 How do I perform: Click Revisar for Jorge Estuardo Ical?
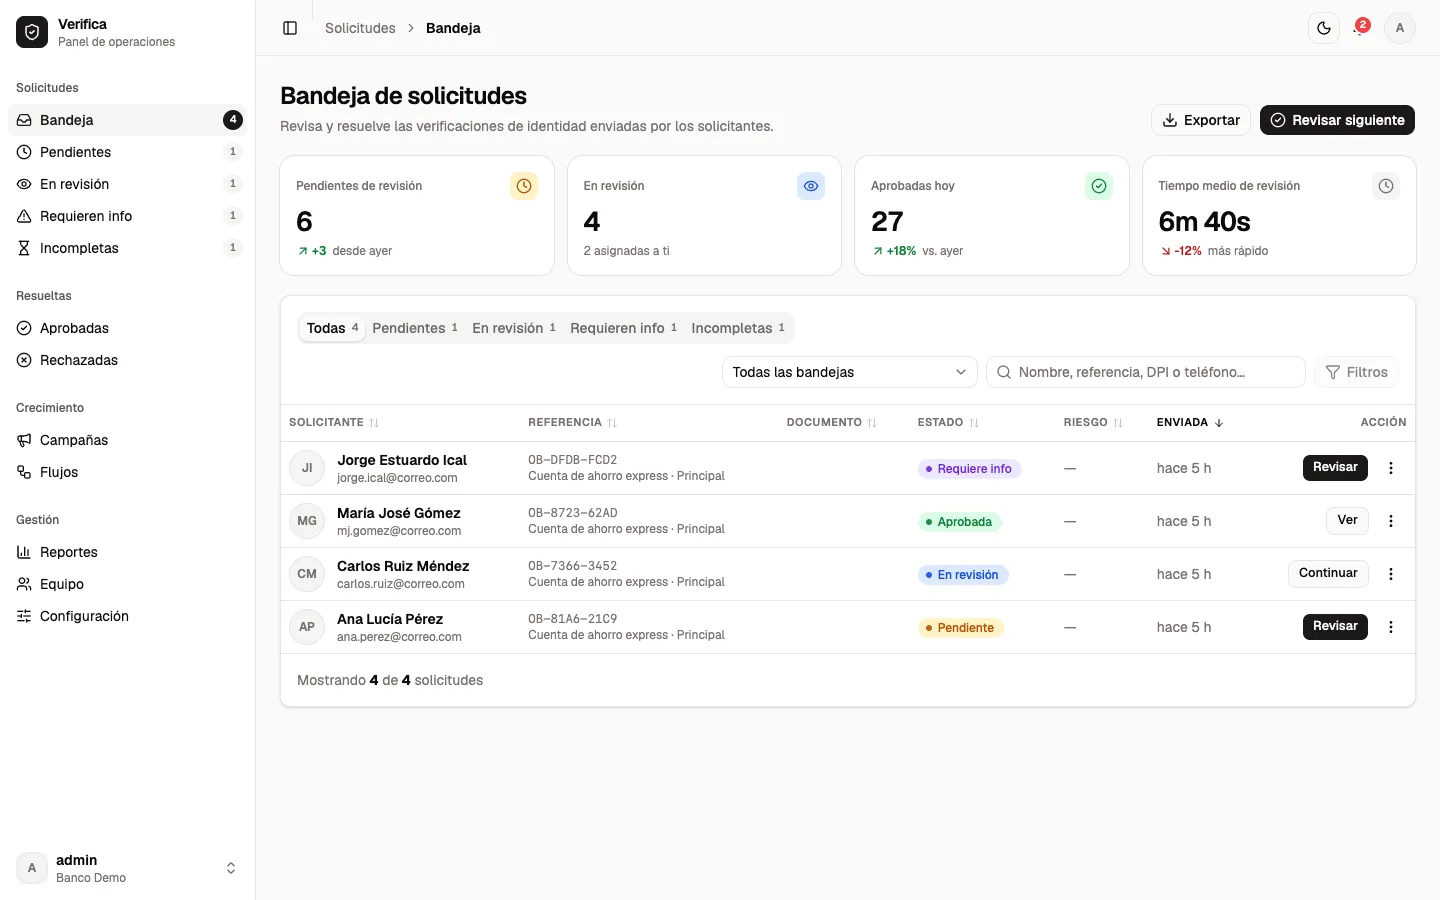coord(1335,468)
